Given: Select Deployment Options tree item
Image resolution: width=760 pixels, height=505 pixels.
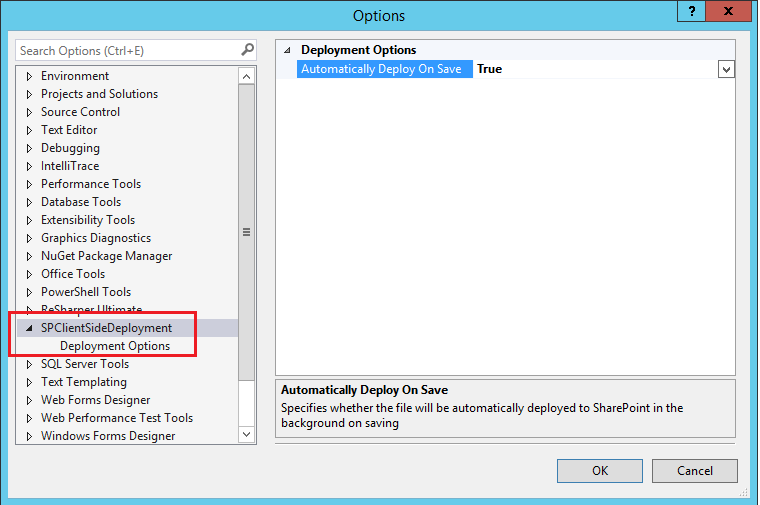Looking at the screenshot, I should pos(115,346).
